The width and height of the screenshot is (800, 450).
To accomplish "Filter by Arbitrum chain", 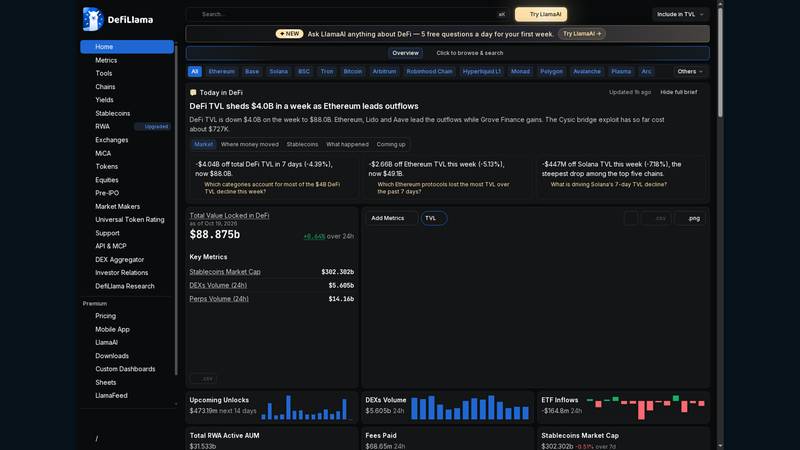I will 384,71.
